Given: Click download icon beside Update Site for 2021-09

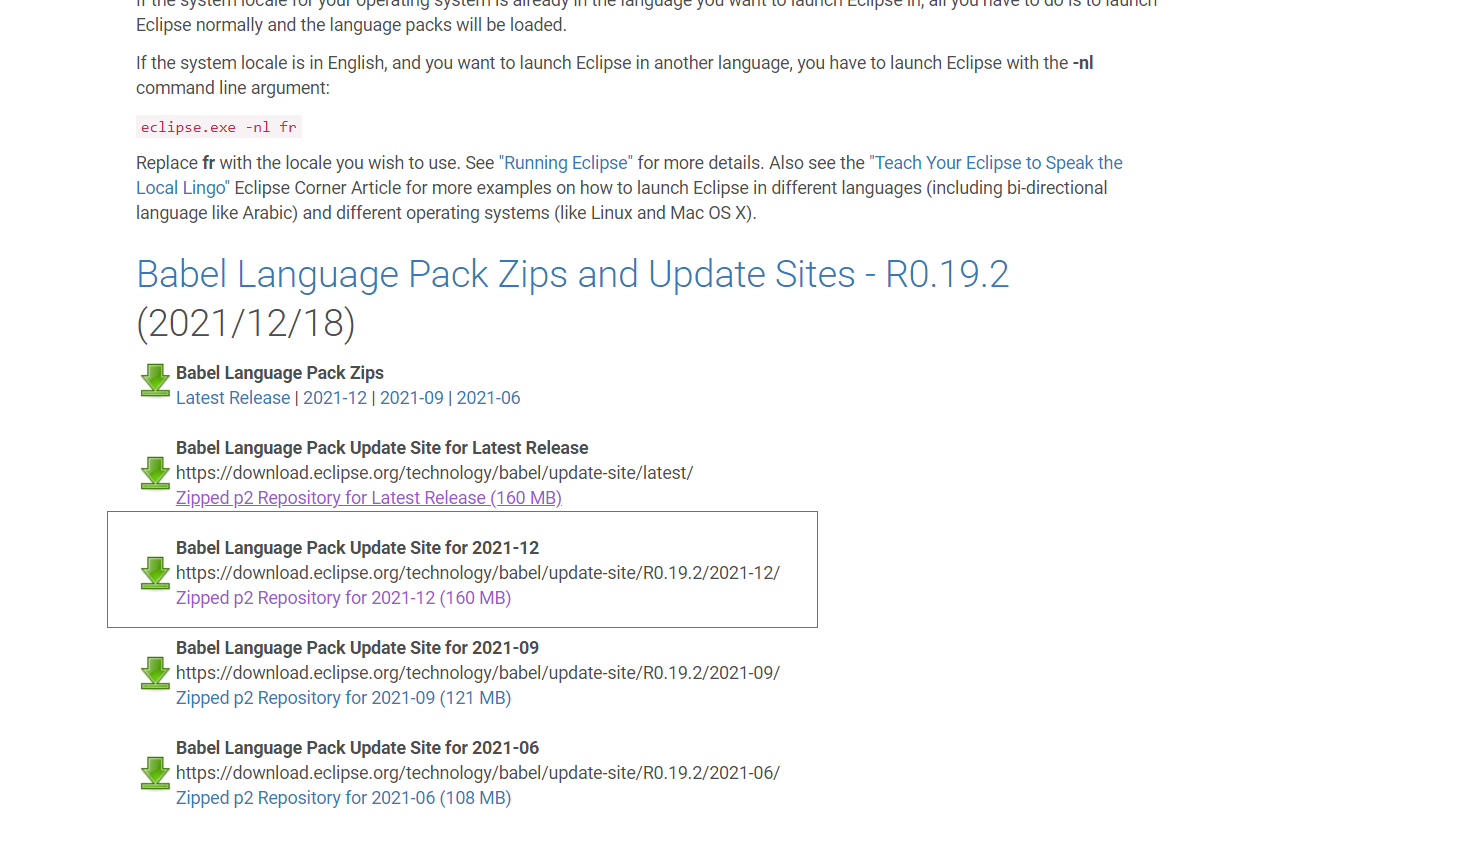Looking at the screenshot, I should [x=155, y=673].
